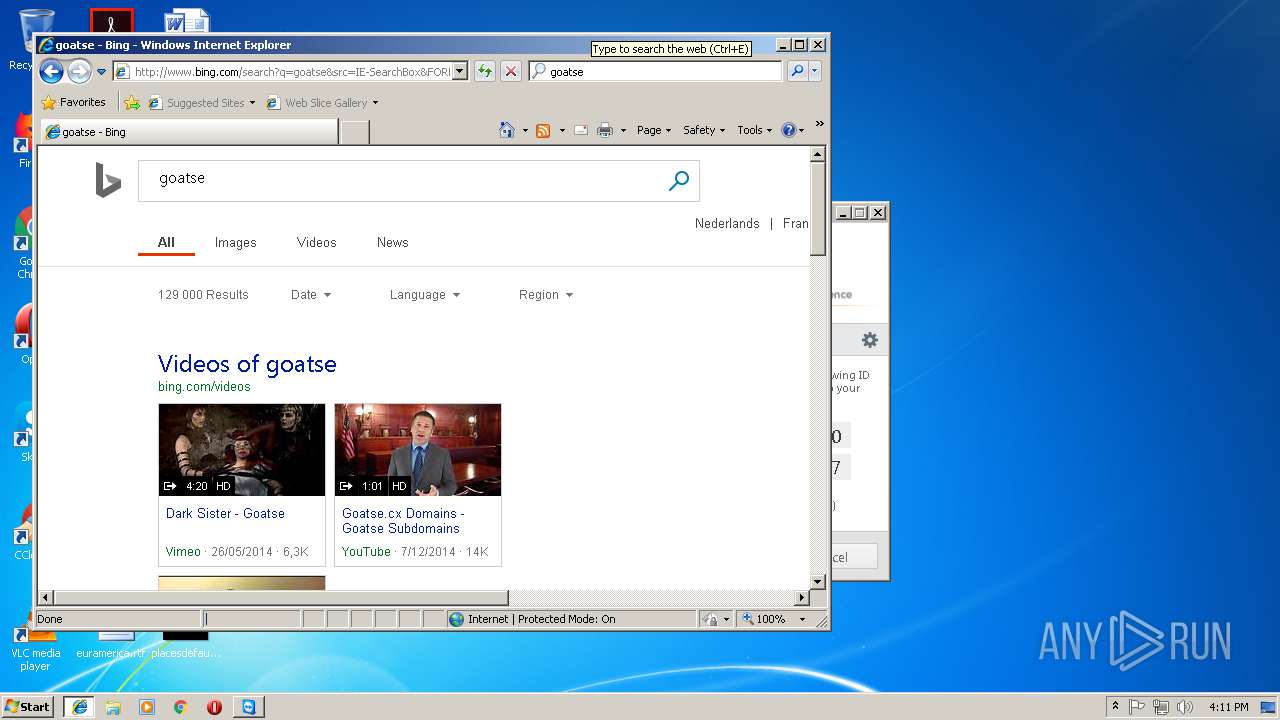Go back with the IE Back arrow
The image size is (1280, 720).
(51, 71)
